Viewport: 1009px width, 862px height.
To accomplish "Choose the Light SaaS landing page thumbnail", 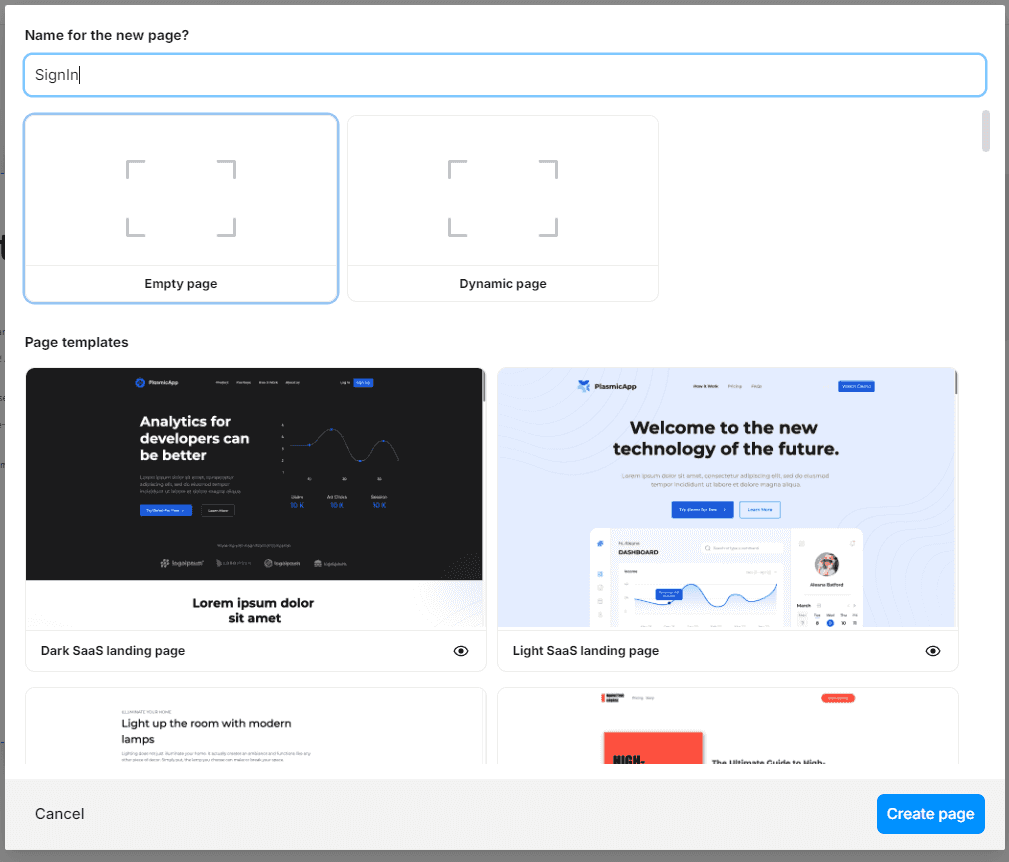I will (x=727, y=497).
